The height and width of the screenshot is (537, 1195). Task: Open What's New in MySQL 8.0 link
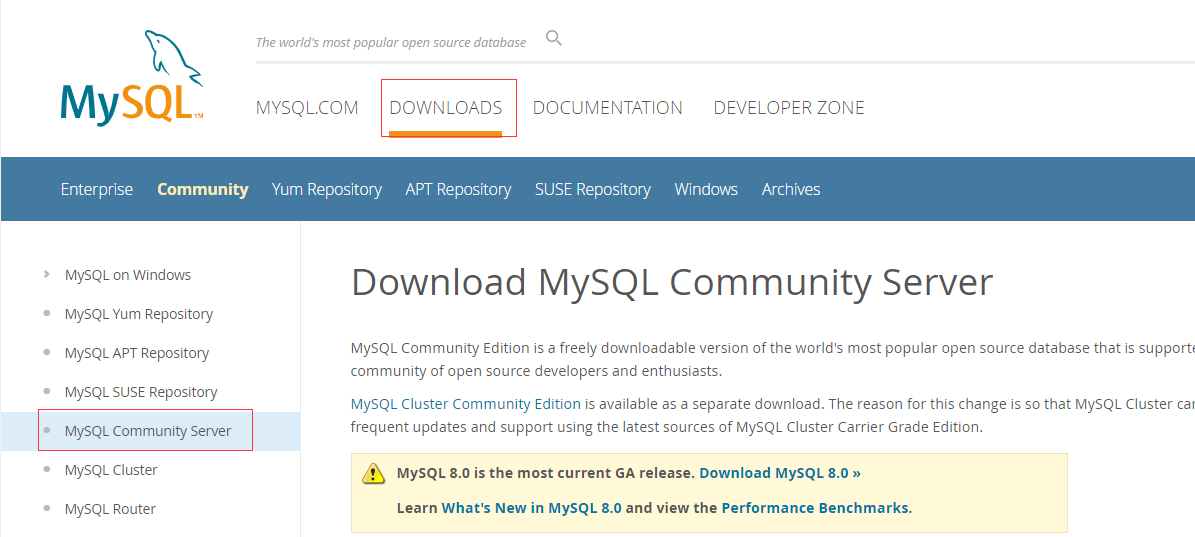coord(532,508)
